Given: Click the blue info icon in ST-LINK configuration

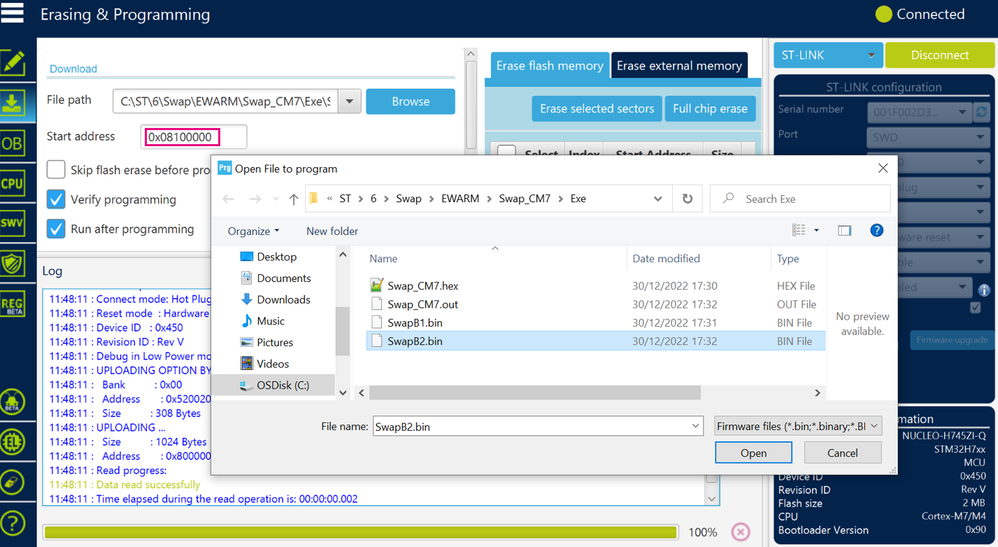Looking at the screenshot, I should click(984, 290).
